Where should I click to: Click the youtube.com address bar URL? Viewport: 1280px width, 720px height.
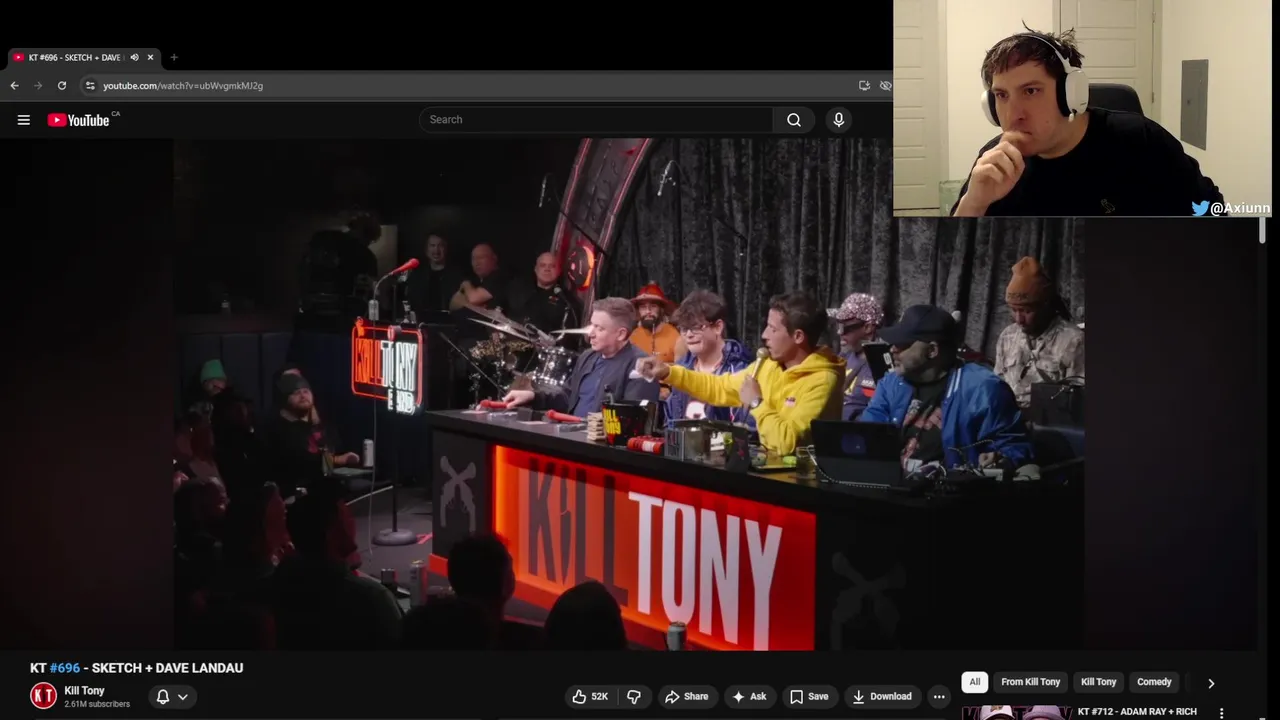pyautogui.click(x=183, y=86)
